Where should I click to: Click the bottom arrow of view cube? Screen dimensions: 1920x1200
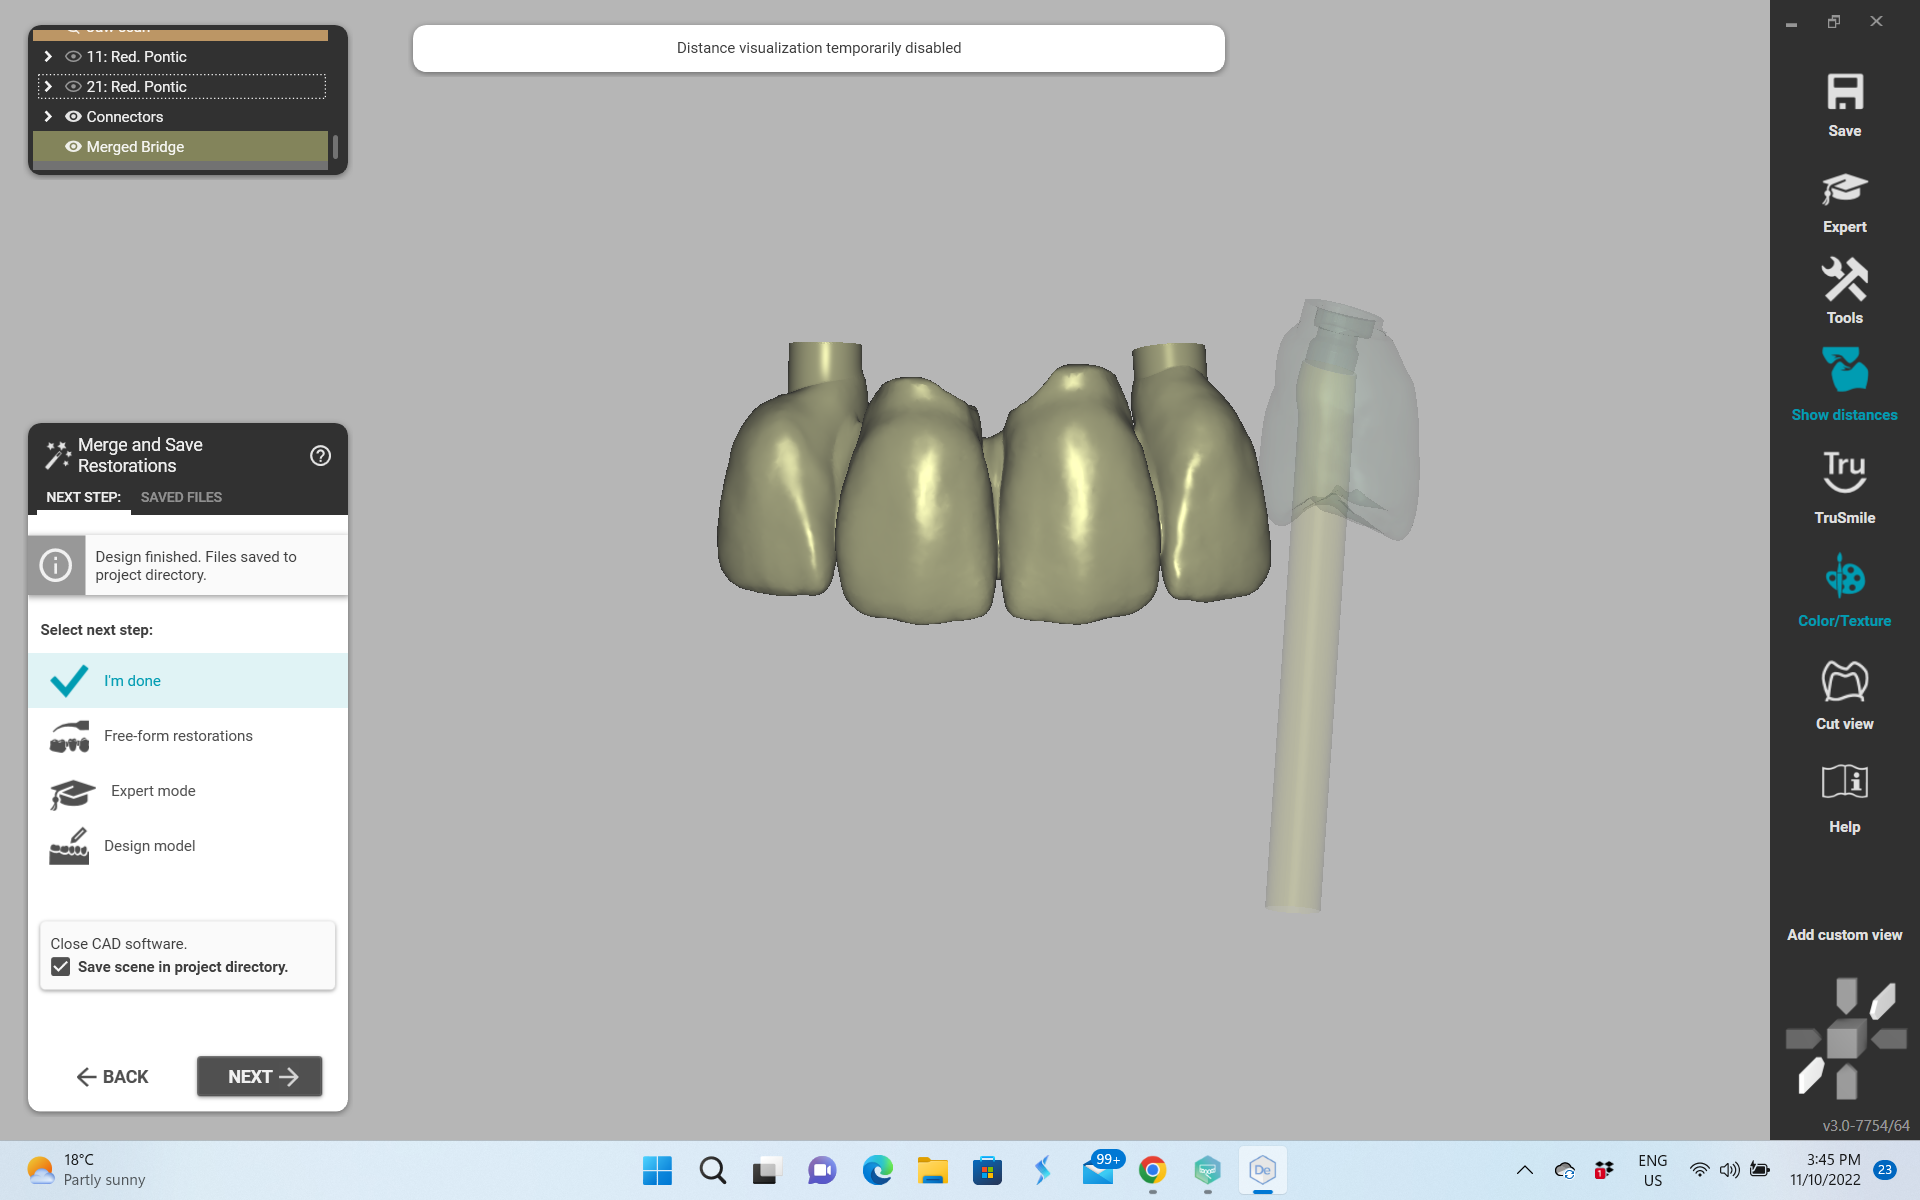click(1846, 1082)
